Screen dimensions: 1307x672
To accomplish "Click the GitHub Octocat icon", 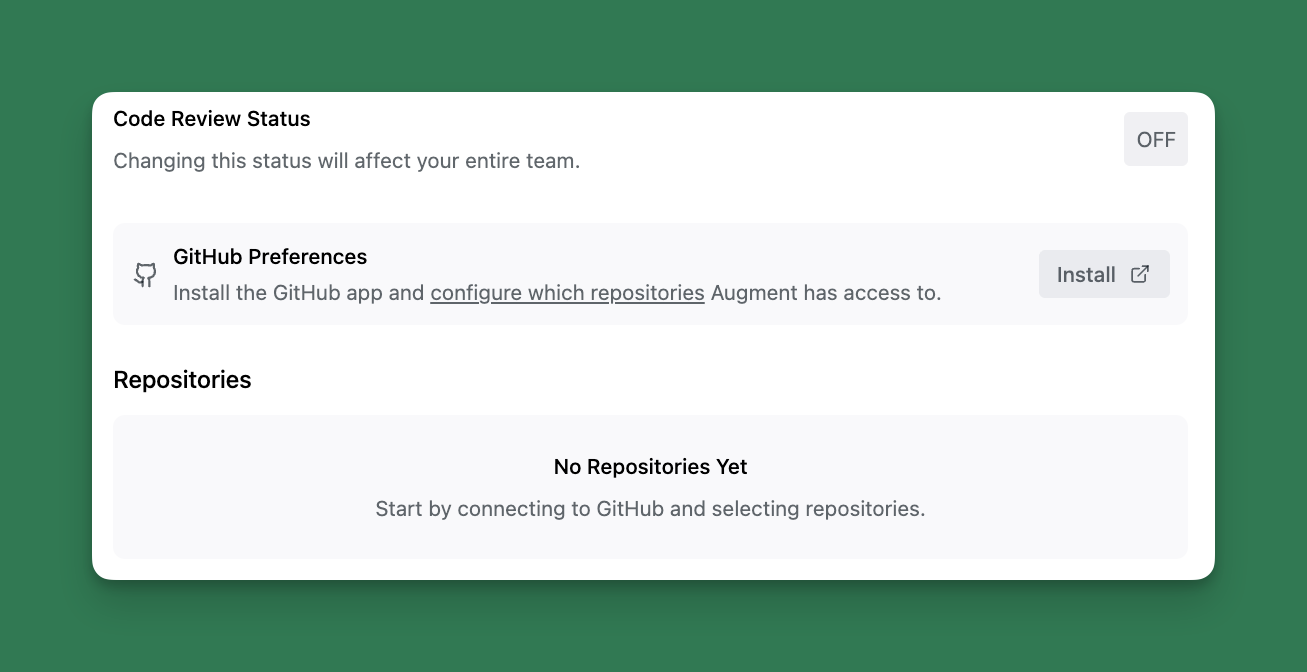I will pos(145,274).
